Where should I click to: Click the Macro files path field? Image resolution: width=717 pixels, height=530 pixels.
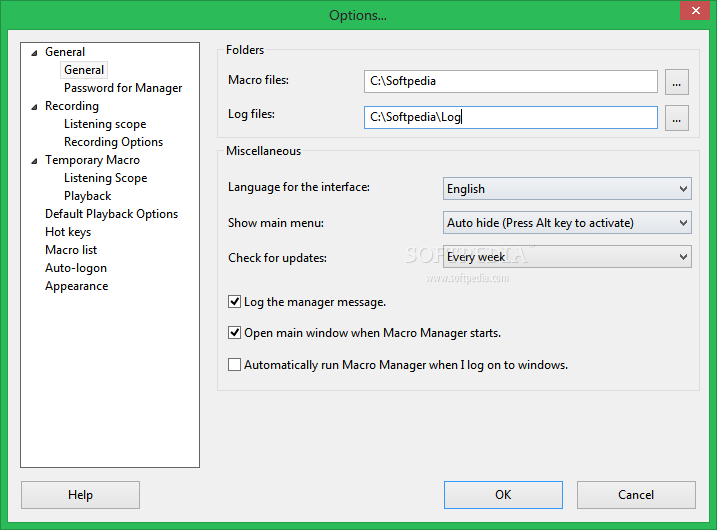point(510,81)
